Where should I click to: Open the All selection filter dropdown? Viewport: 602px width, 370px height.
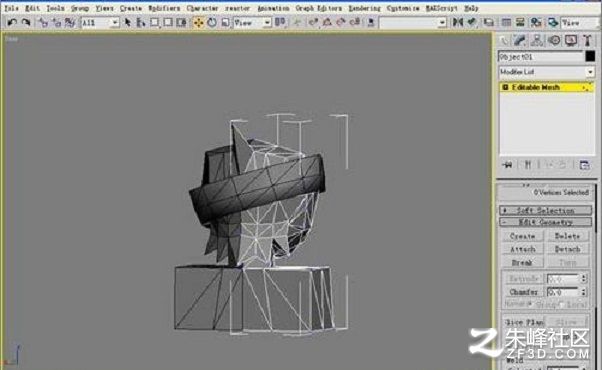click(x=100, y=23)
